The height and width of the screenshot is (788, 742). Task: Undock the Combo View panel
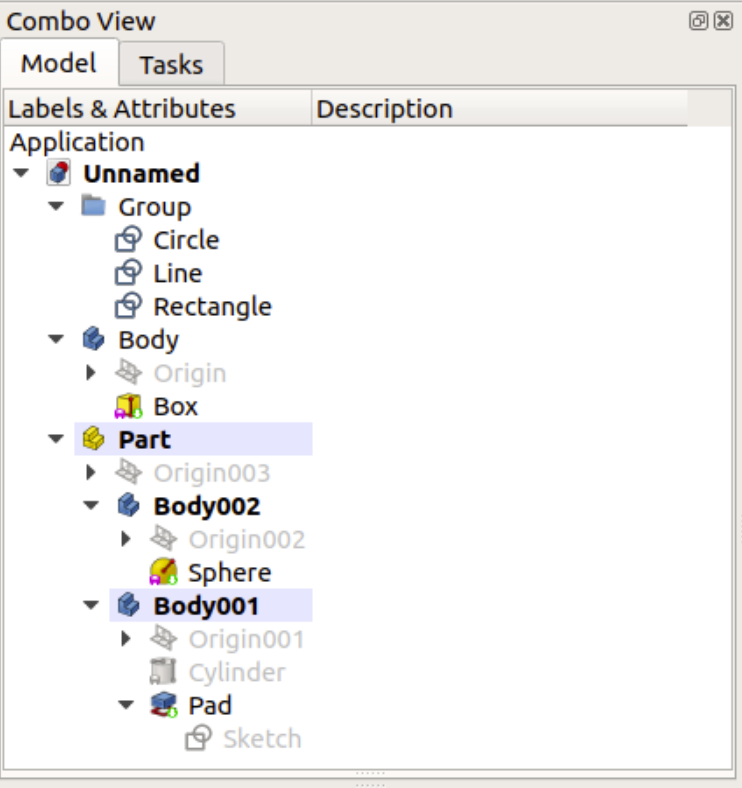coord(698,21)
